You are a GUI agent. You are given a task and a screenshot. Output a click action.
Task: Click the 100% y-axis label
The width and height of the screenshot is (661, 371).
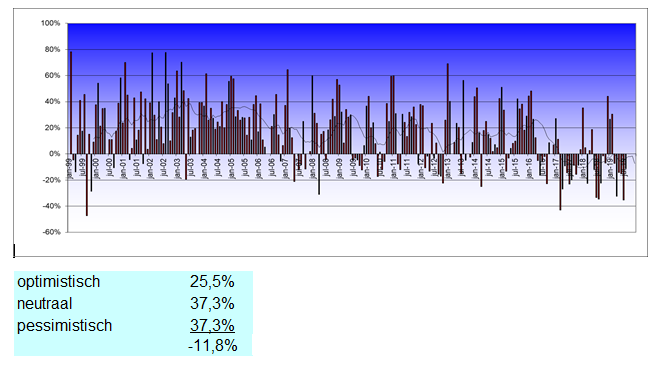coord(51,23)
